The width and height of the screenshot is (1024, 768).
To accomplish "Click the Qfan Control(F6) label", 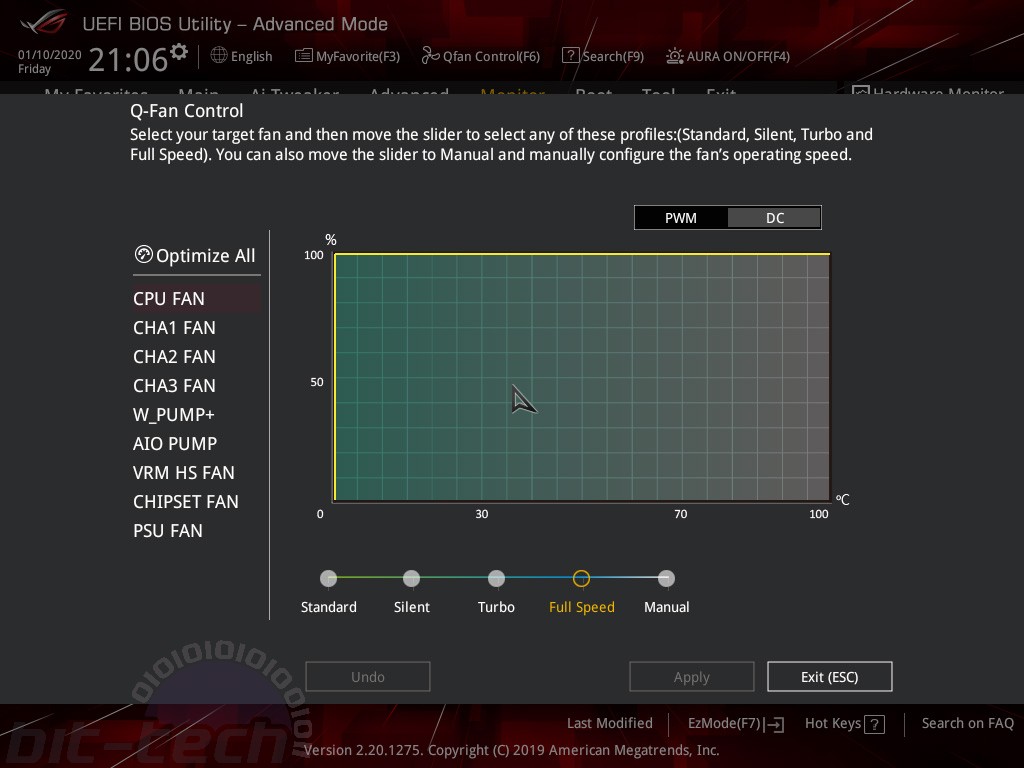I will tap(491, 57).
